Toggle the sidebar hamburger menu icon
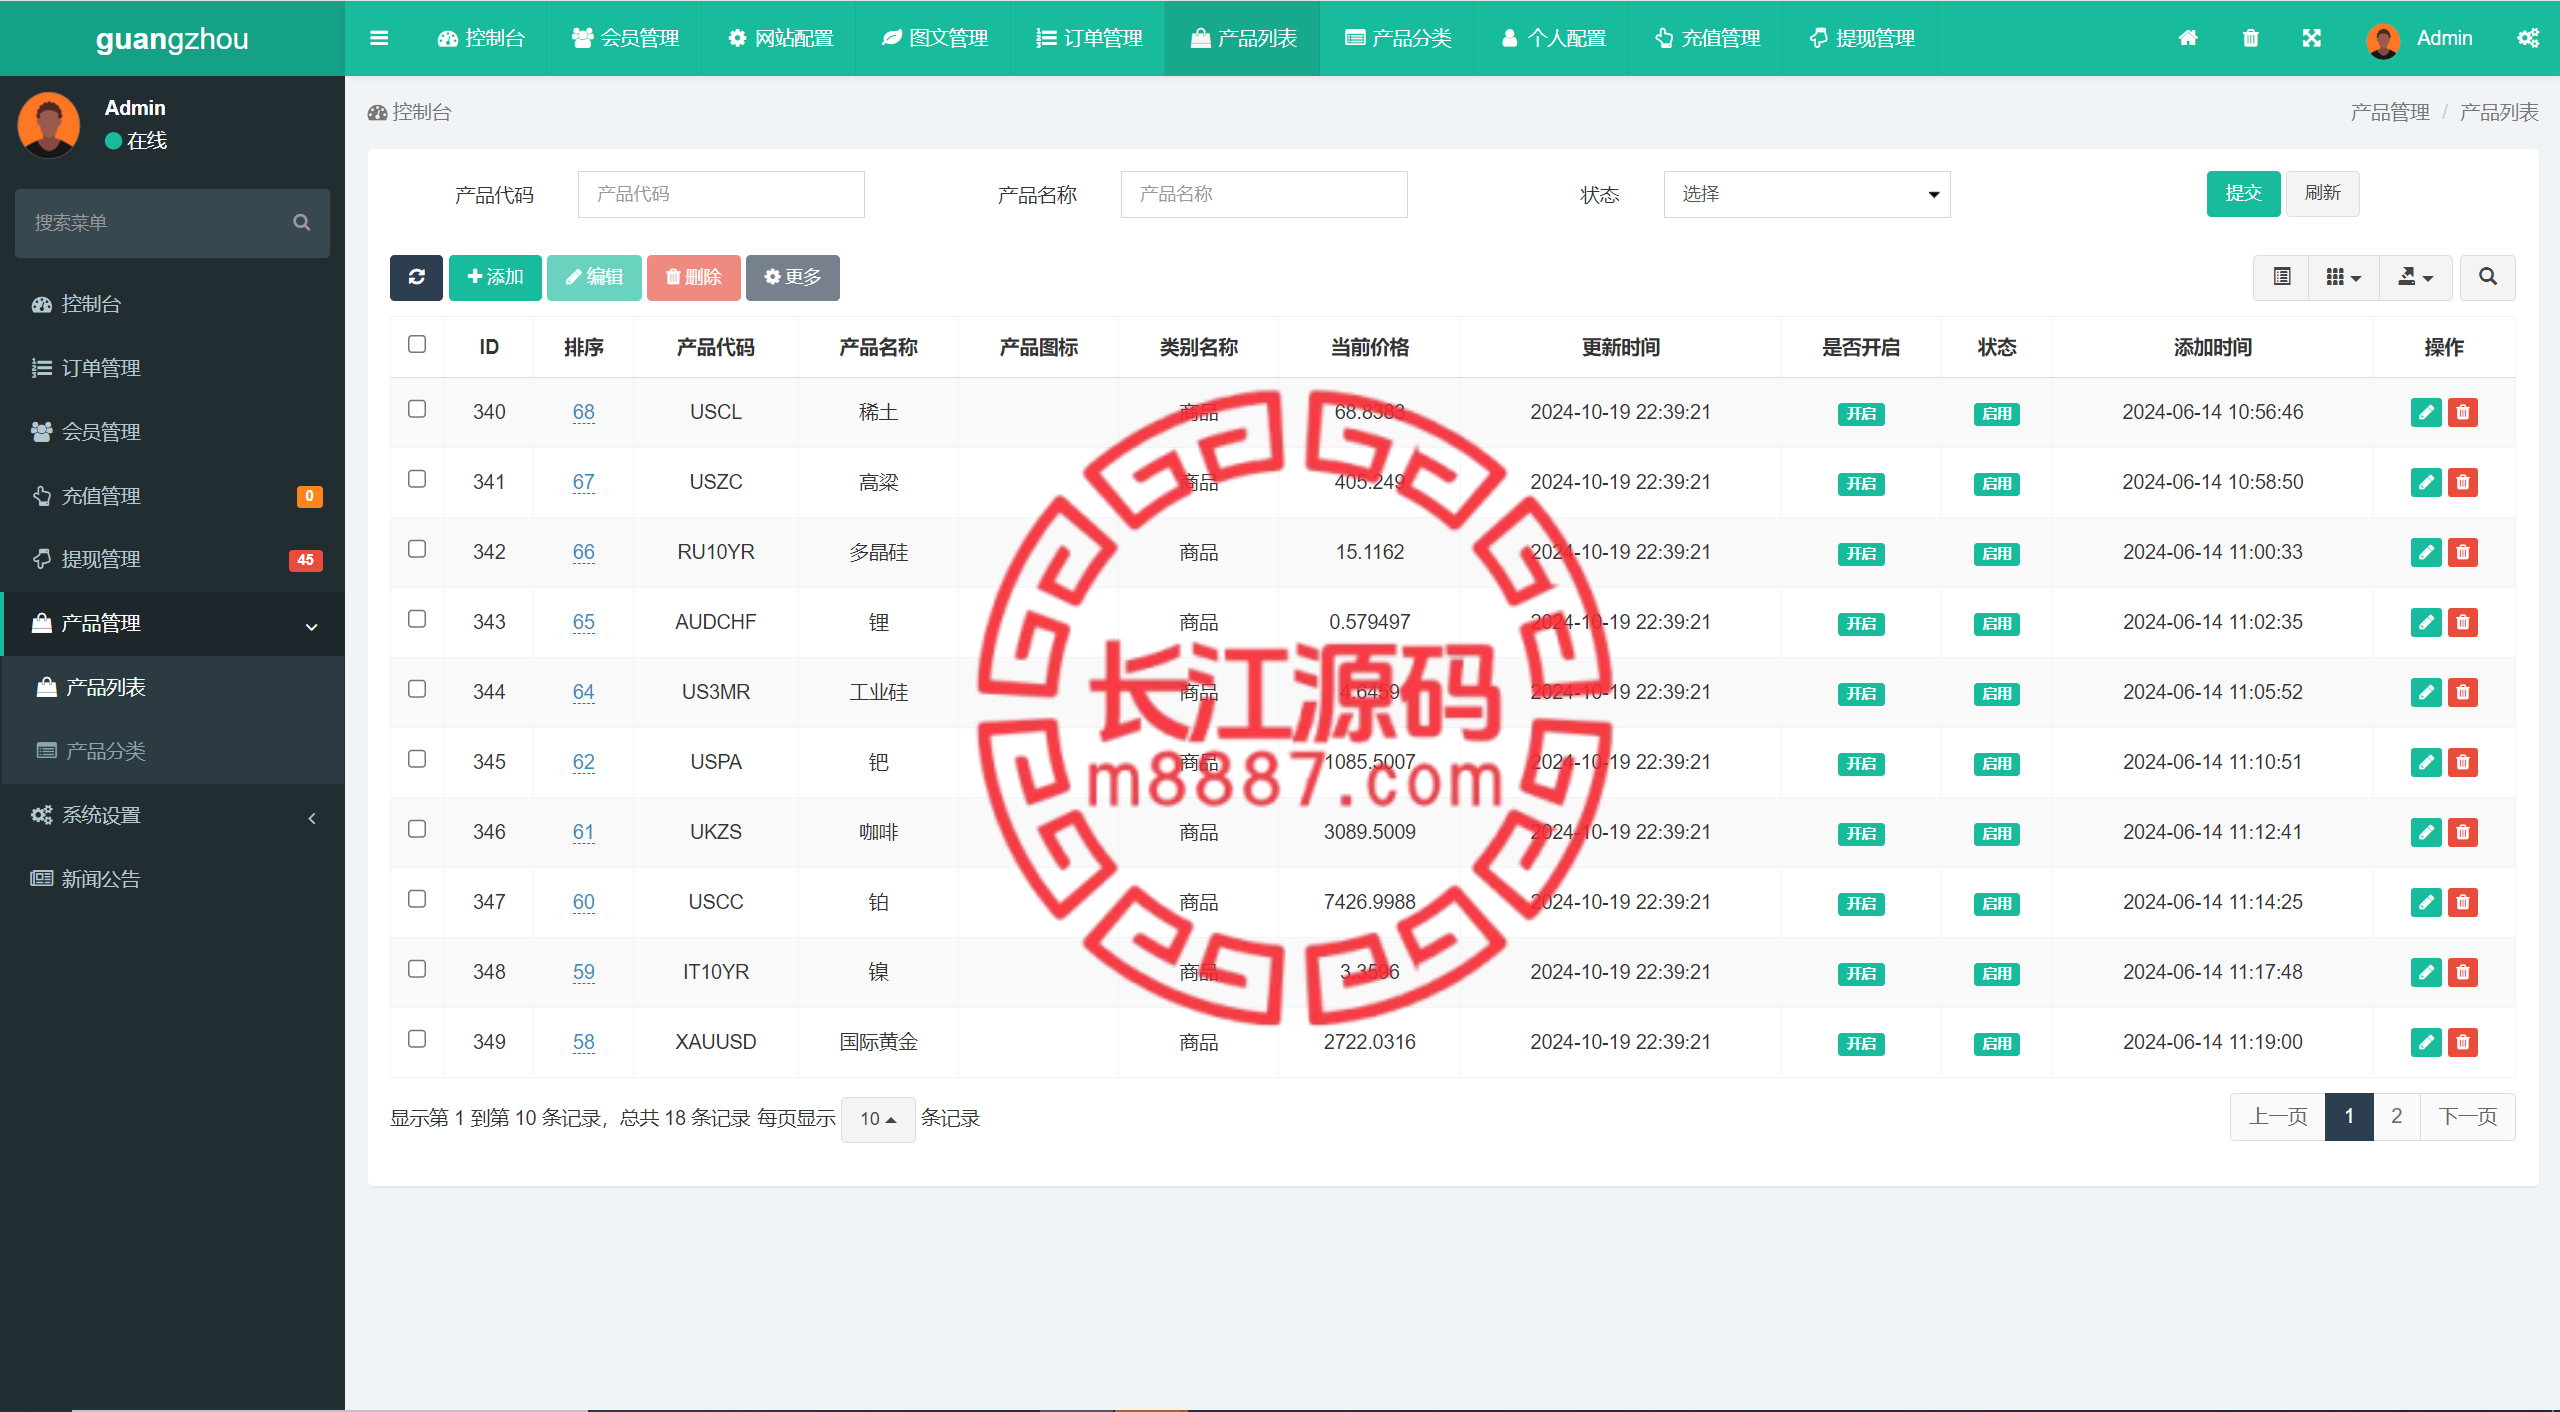The image size is (2560, 1412). click(379, 38)
